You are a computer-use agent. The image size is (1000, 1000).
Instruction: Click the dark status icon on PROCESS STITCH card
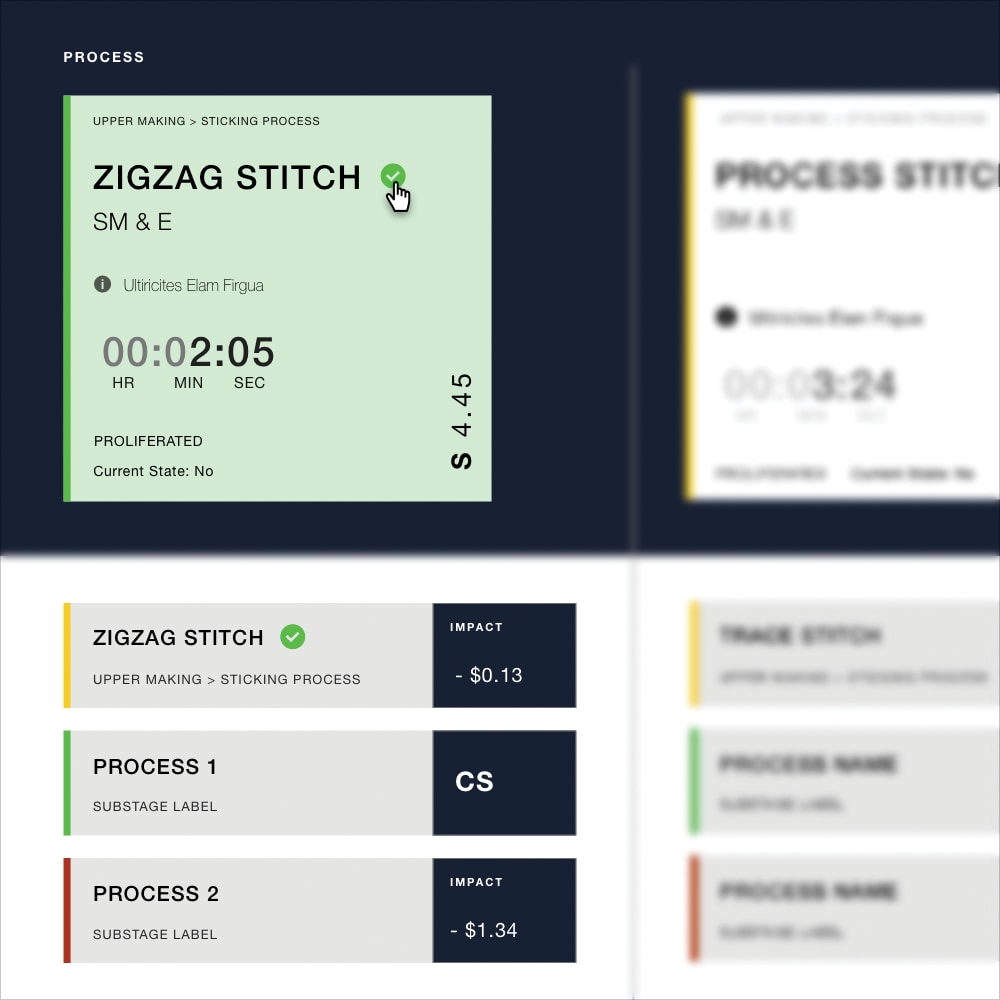click(x=724, y=317)
